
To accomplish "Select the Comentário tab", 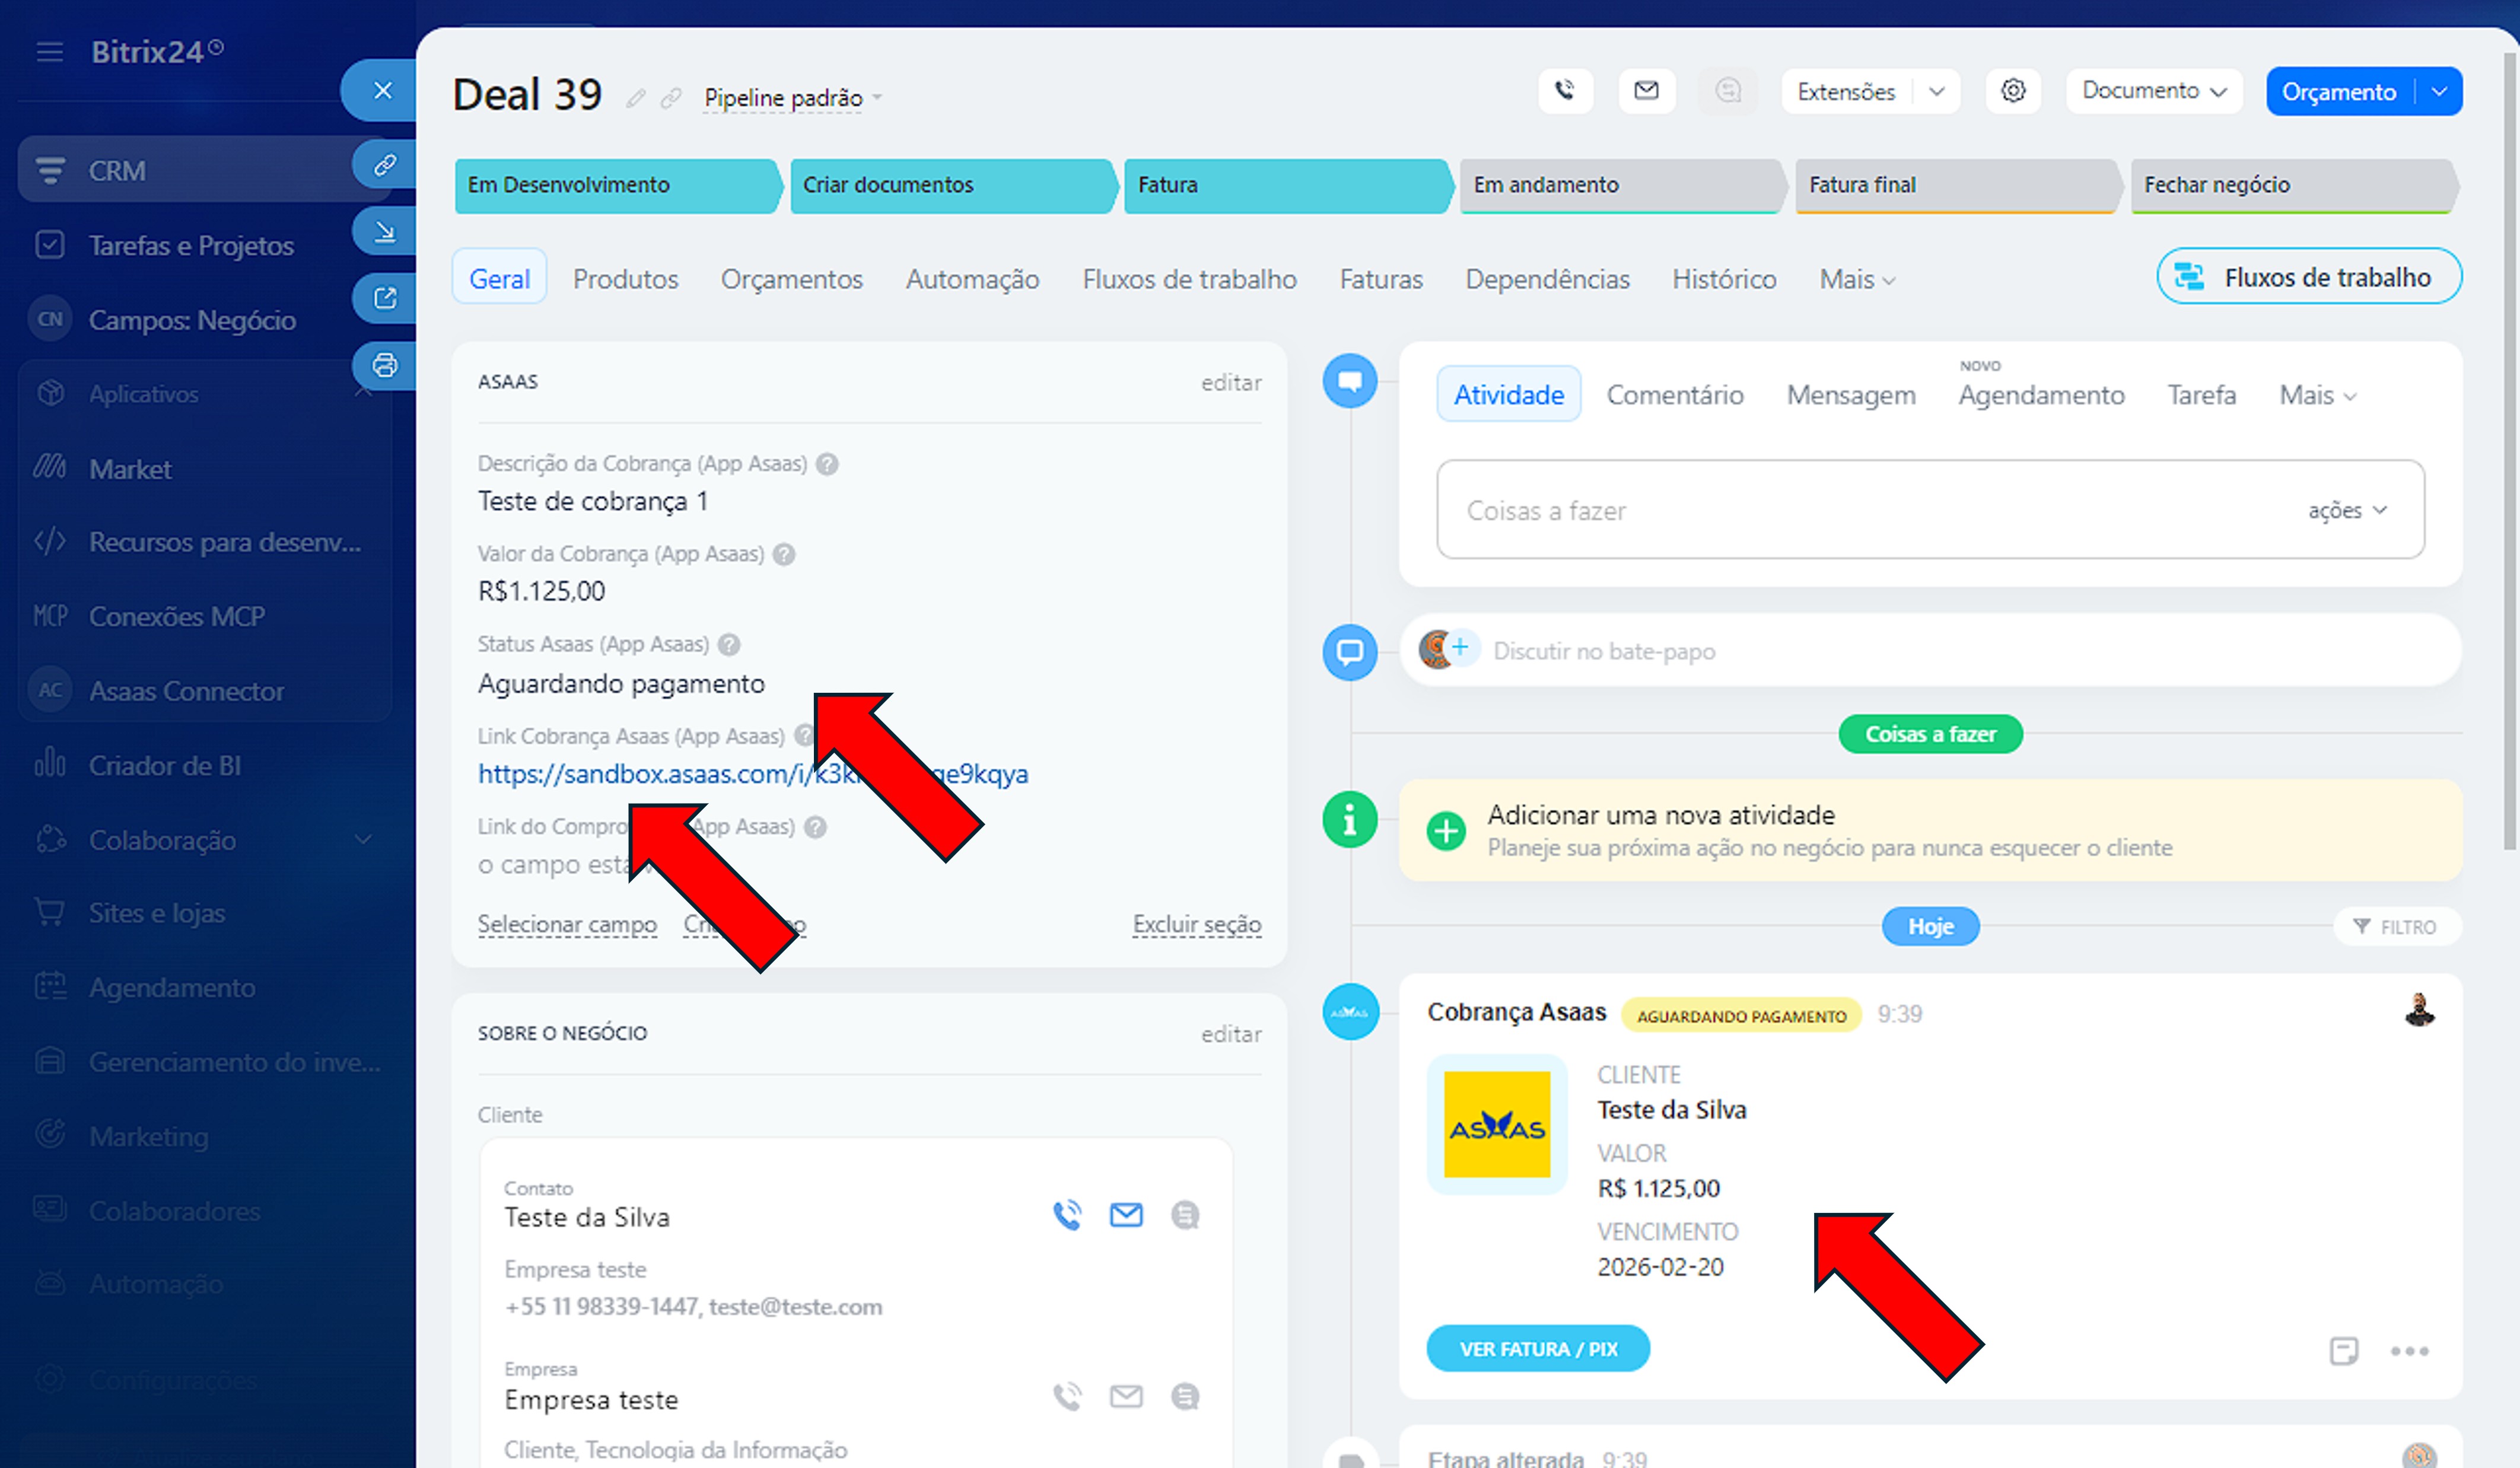I will pos(1674,395).
